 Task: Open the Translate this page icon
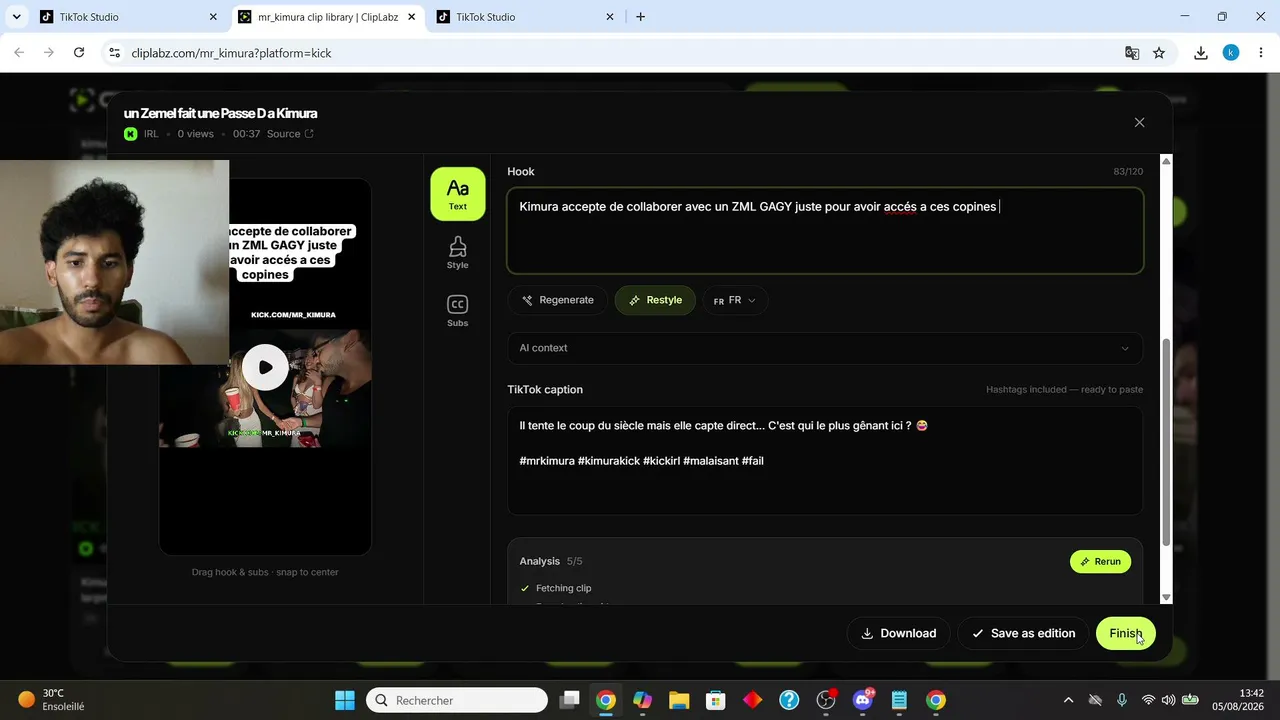pyautogui.click(x=1132, y=53)
